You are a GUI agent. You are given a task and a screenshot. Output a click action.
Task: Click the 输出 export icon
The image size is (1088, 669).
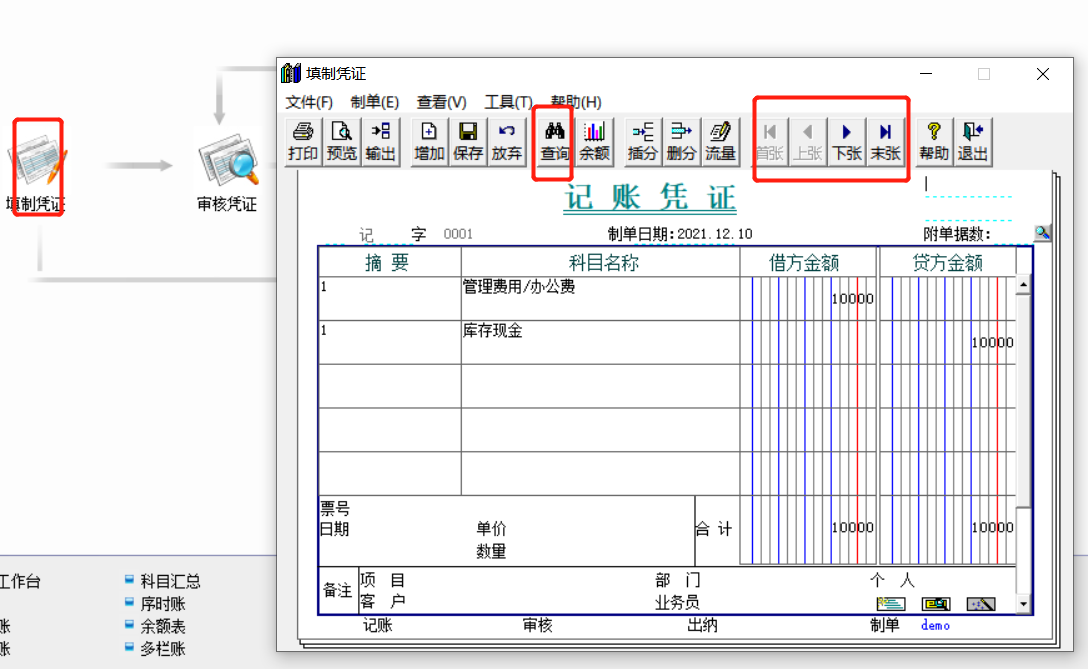click(x=380, y=142)
